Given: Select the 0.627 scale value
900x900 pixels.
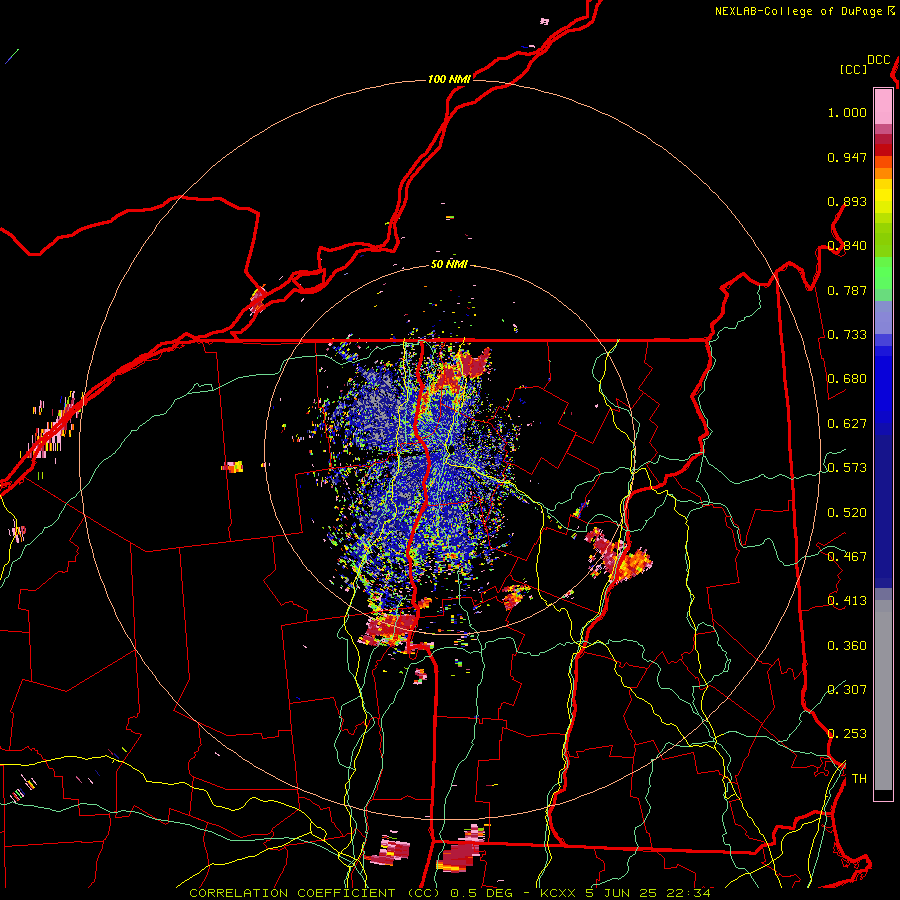Looking at the screenshot, I should pos(847,424).
